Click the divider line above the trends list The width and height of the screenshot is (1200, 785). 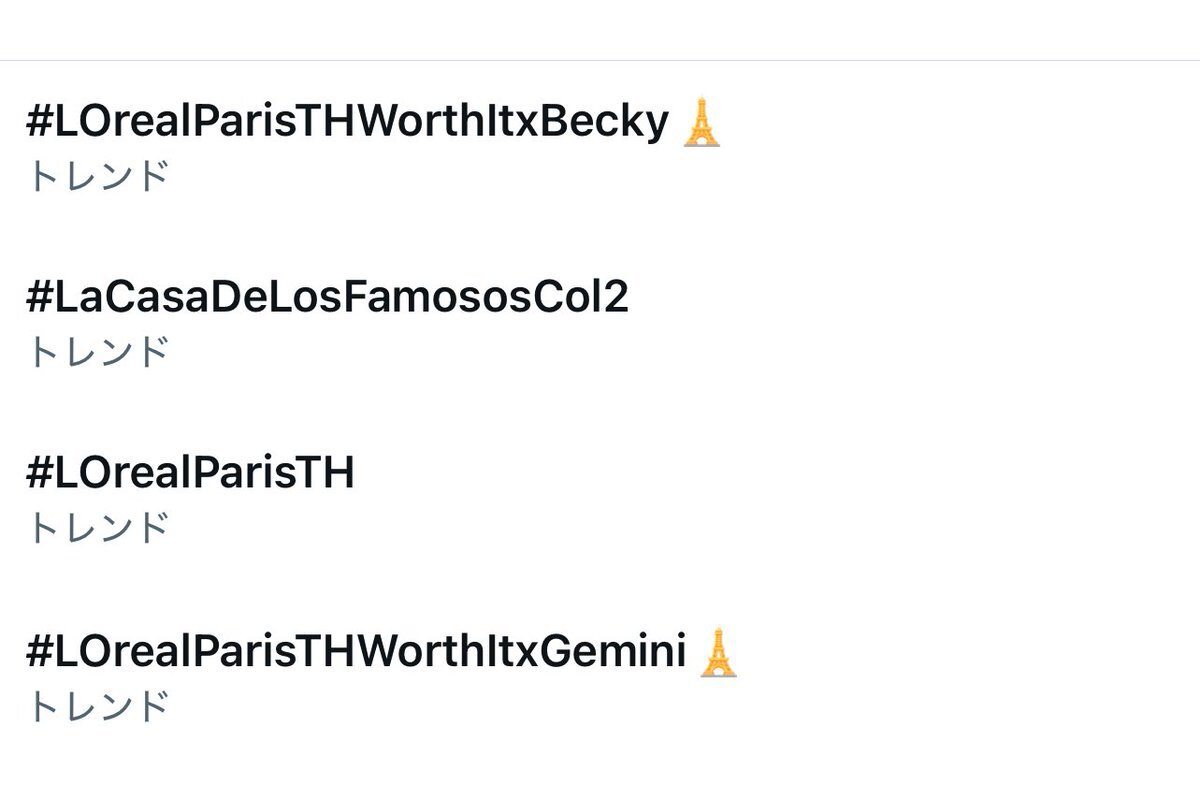[600, 60]
